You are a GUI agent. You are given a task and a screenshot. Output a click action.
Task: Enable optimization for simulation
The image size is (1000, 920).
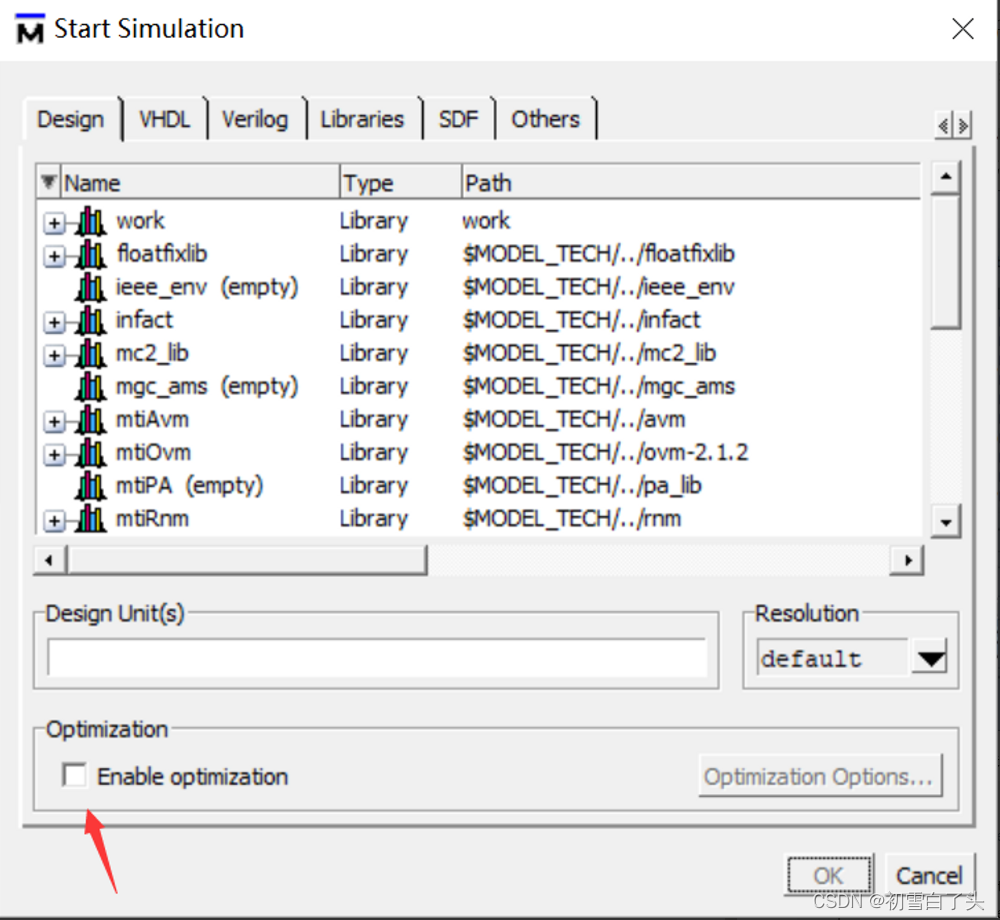(73, 774)
